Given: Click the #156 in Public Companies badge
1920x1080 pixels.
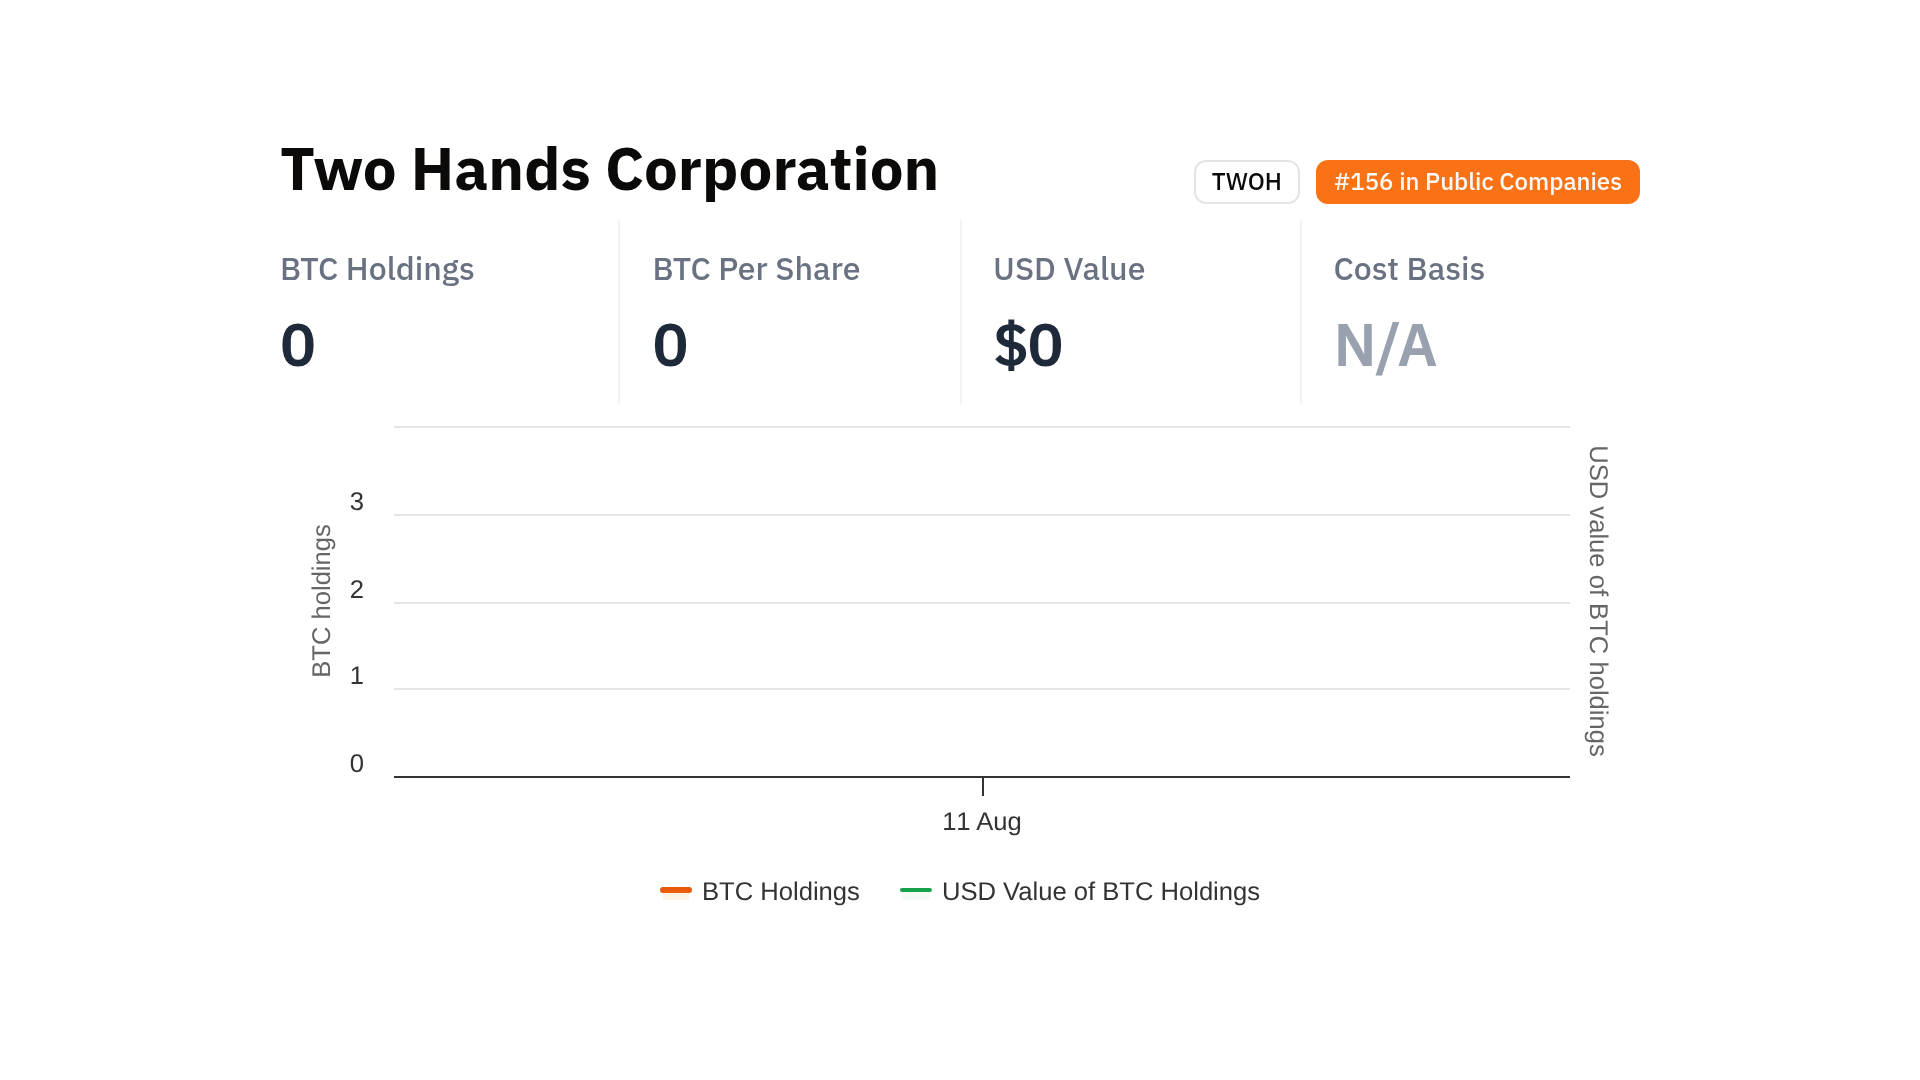Looking at the screenshot, I should tap(1477, 182).
